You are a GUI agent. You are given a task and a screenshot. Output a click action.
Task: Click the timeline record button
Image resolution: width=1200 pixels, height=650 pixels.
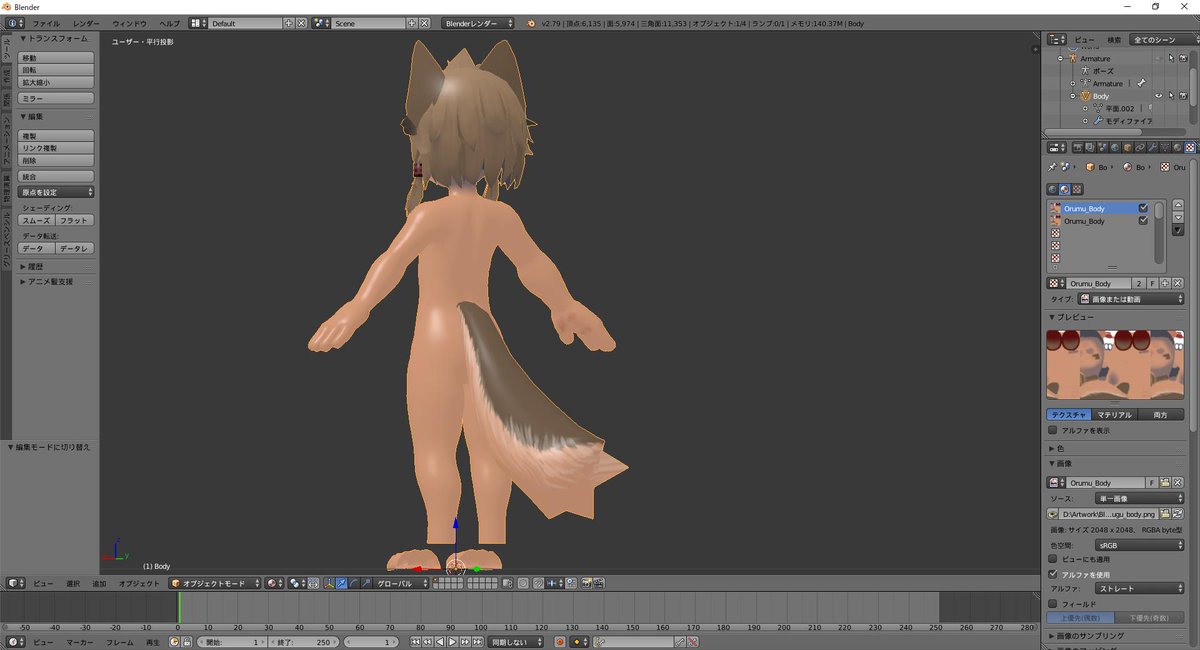[x=560, y=642]
